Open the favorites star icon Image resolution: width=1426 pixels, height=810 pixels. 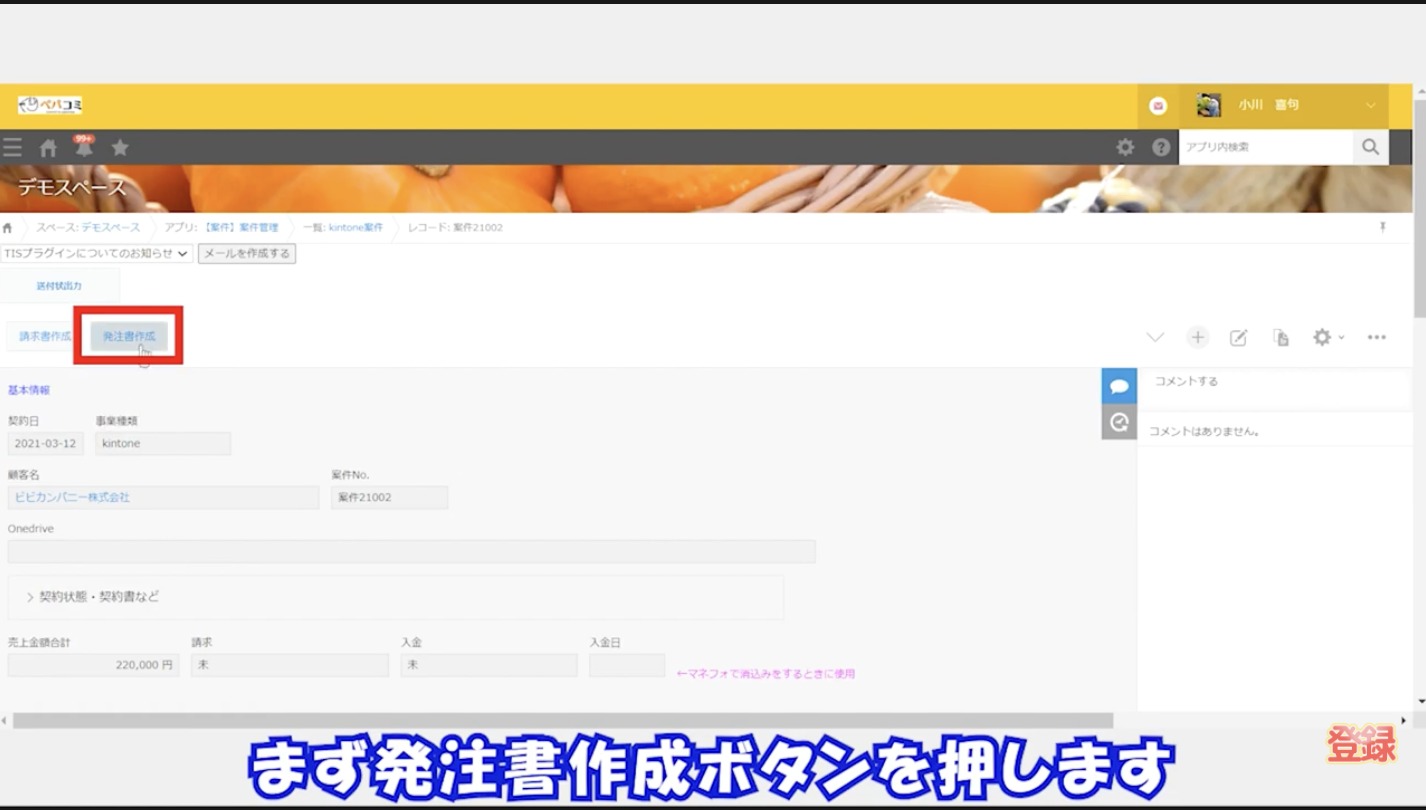pos(120,147)
